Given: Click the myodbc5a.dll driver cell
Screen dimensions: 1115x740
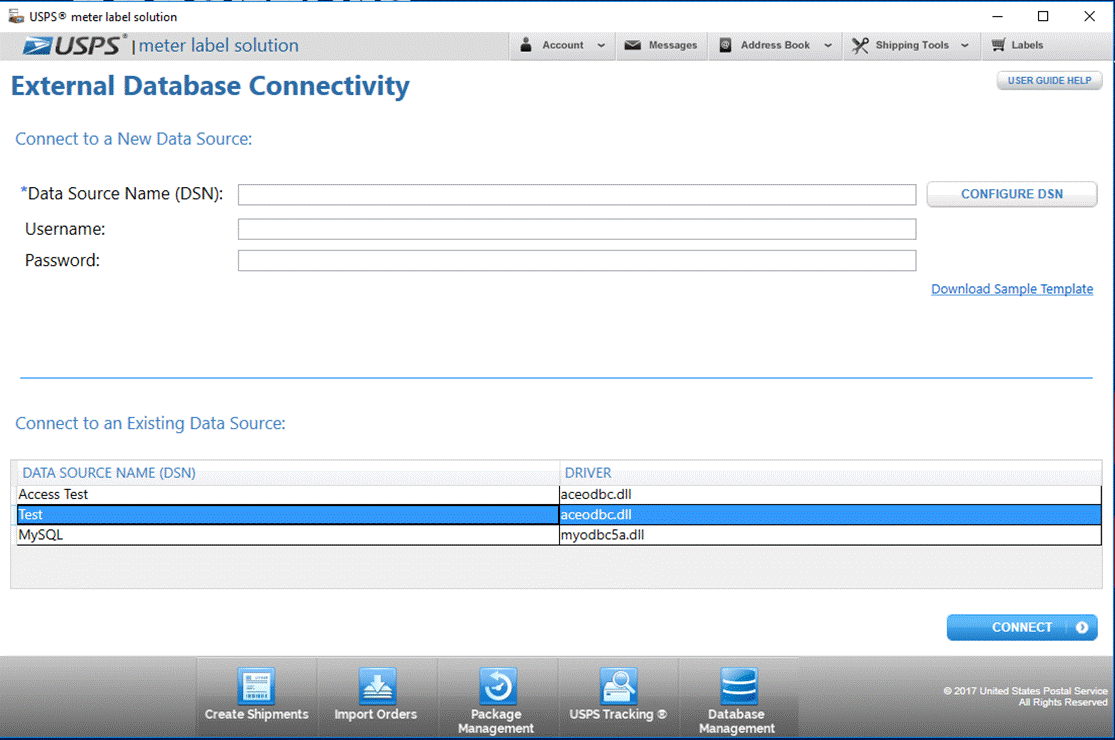Looking at the screenshot, I should [830, 535].
